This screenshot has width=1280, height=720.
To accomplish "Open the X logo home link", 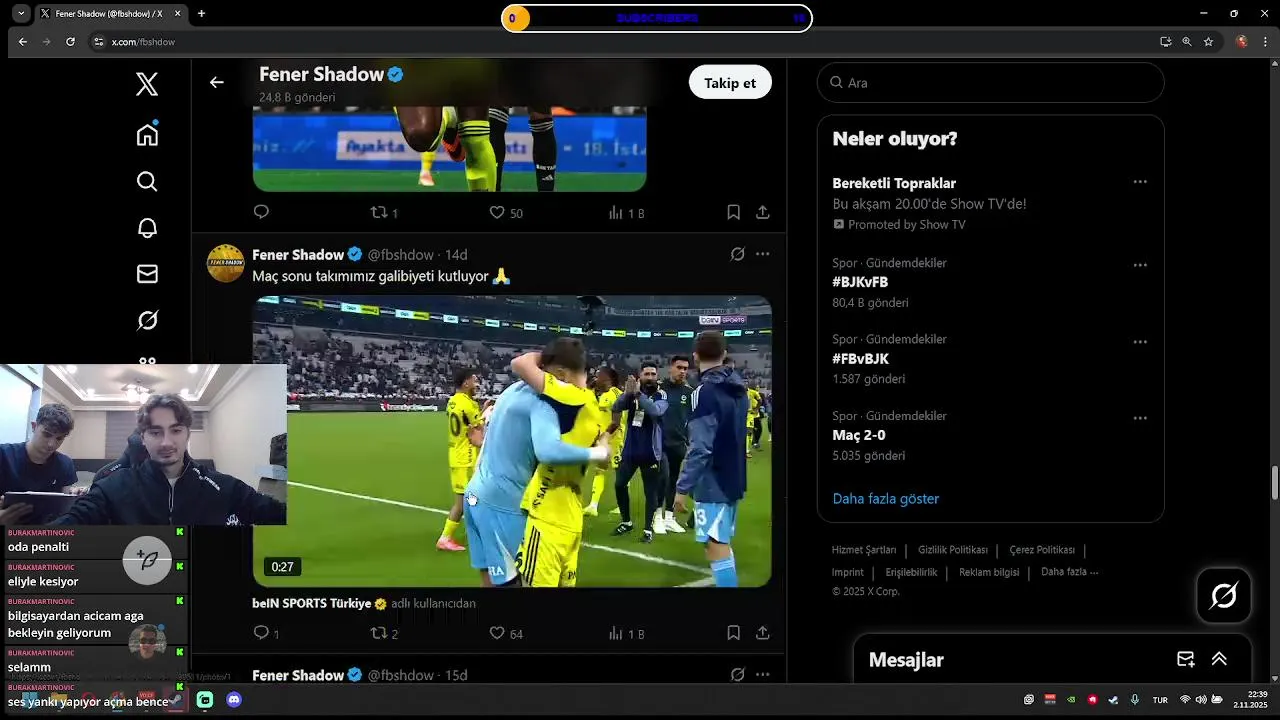I will pos(147,85).
